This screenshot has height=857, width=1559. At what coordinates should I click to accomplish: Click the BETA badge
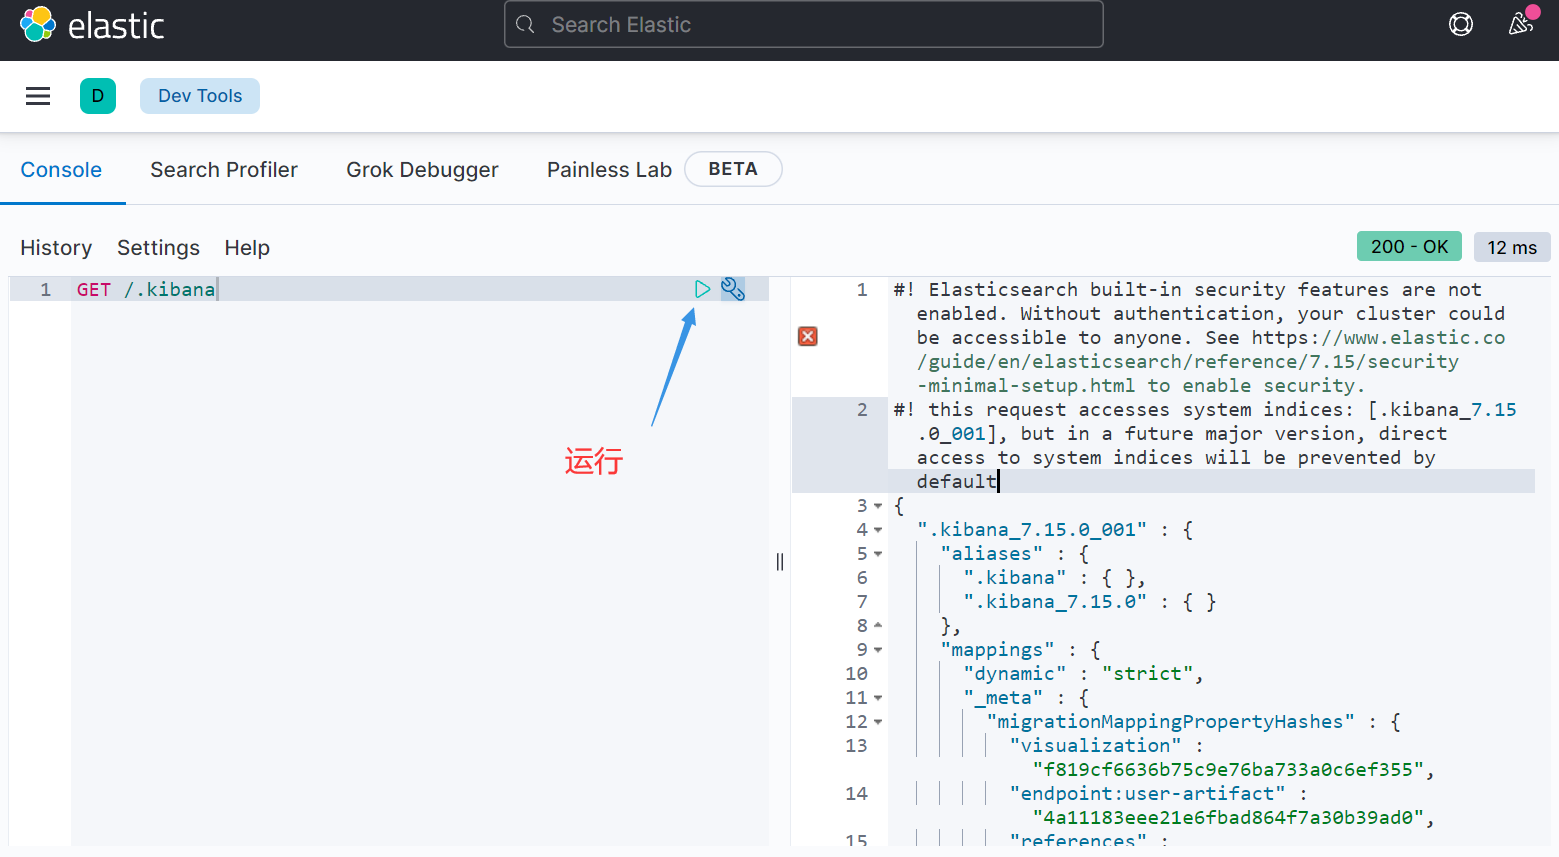point(733,169)
